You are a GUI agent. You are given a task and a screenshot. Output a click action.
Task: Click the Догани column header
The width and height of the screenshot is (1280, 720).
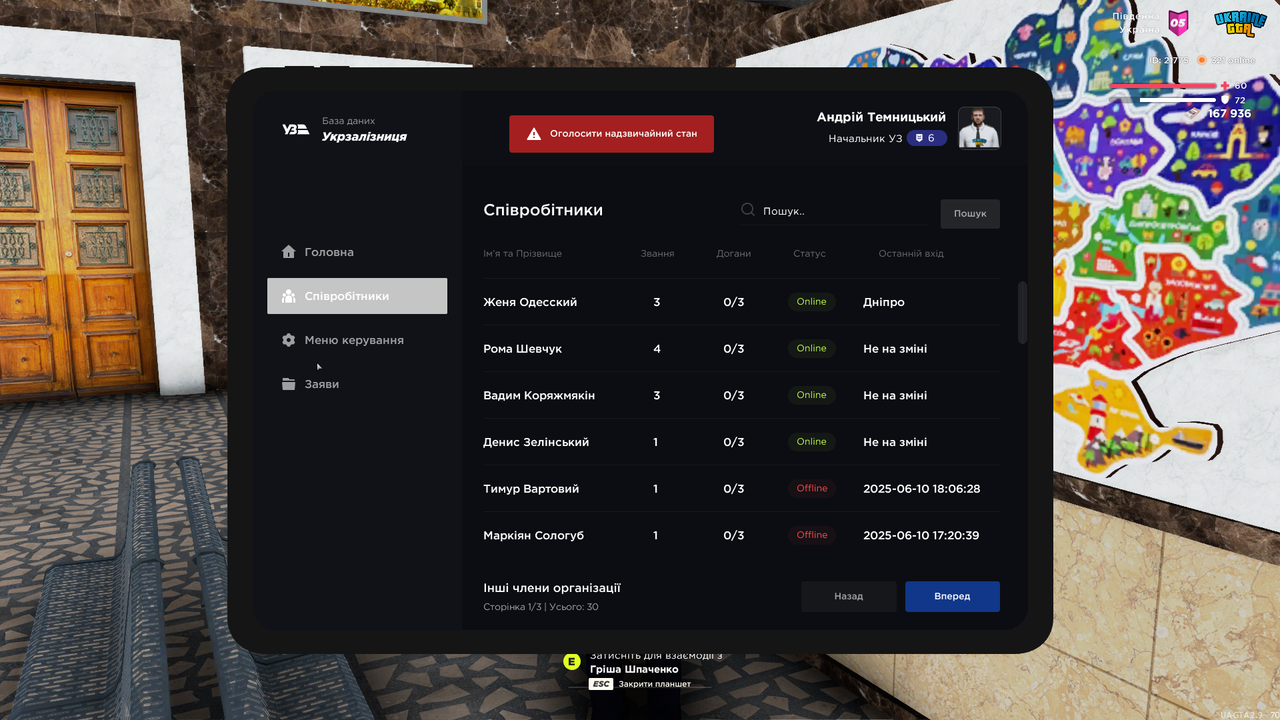pyautogui.click(x=734, y=254)
